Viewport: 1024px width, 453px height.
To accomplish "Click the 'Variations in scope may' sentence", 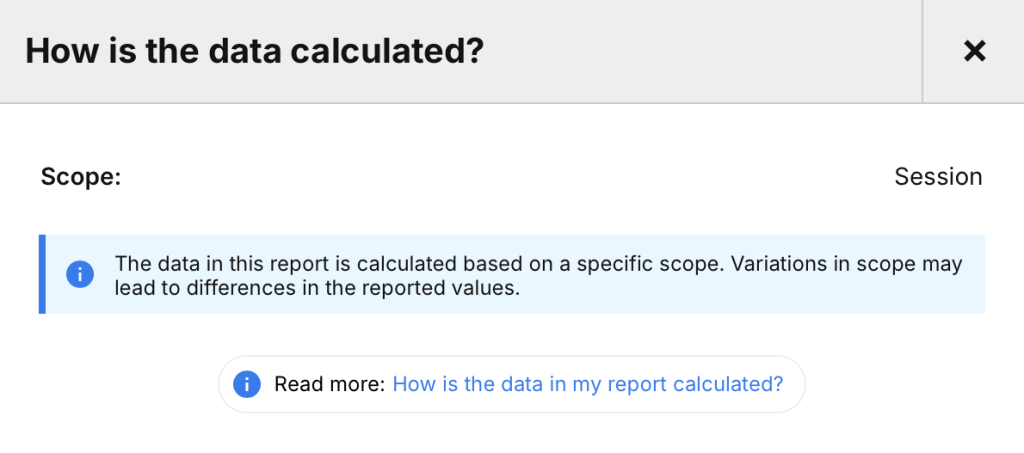I will coord(846,264).
